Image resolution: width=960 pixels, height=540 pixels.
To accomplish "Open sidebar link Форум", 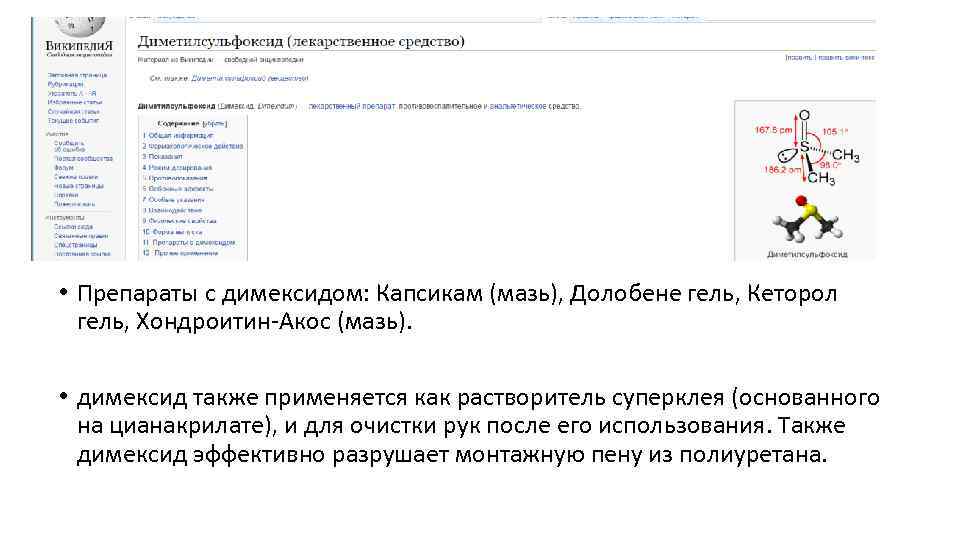I will pyautogui.click(x=64, y=167).
